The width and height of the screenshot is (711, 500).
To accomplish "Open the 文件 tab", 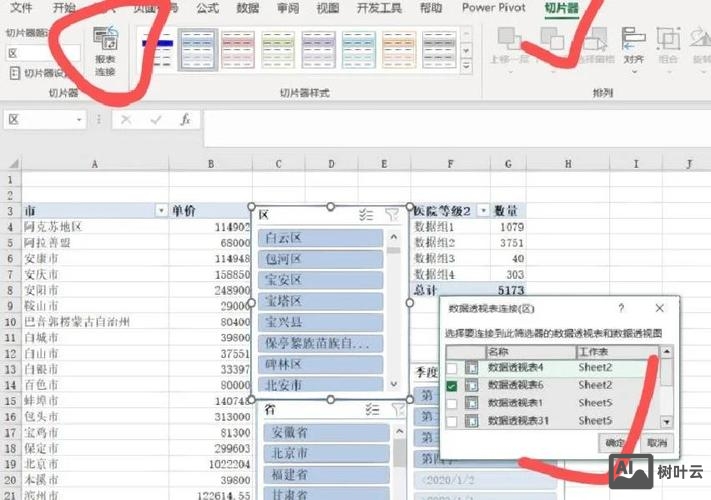I will [21, 8].
